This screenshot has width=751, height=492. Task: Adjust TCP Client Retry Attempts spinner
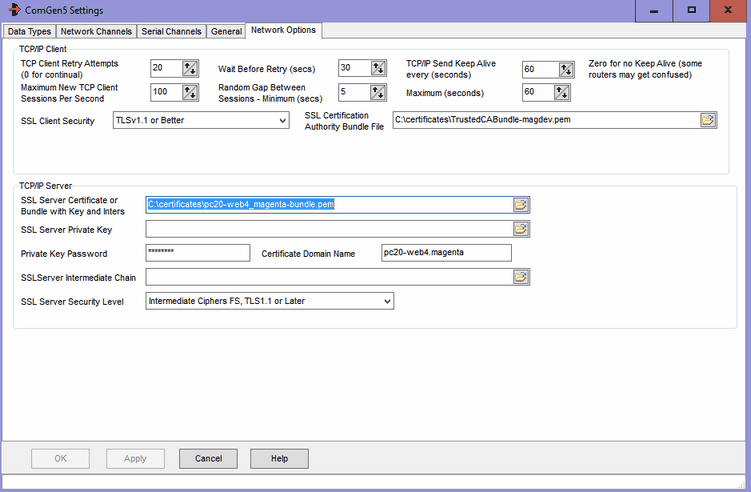tap(190, 68)
